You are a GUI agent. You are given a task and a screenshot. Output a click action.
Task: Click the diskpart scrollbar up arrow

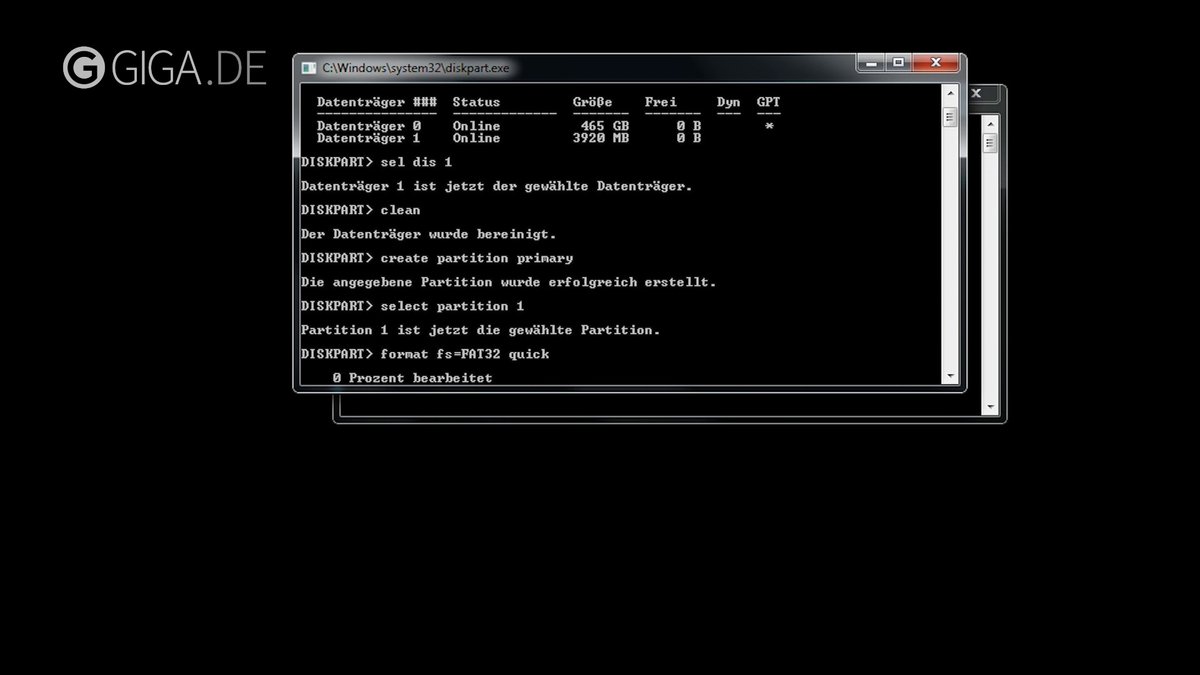pos(950,93)
